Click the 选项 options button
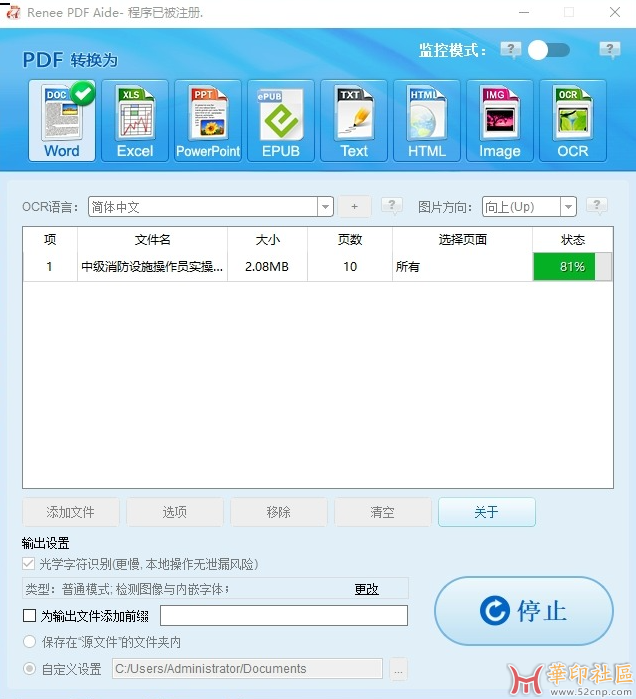Screen dimensions: 636x699 175,512
